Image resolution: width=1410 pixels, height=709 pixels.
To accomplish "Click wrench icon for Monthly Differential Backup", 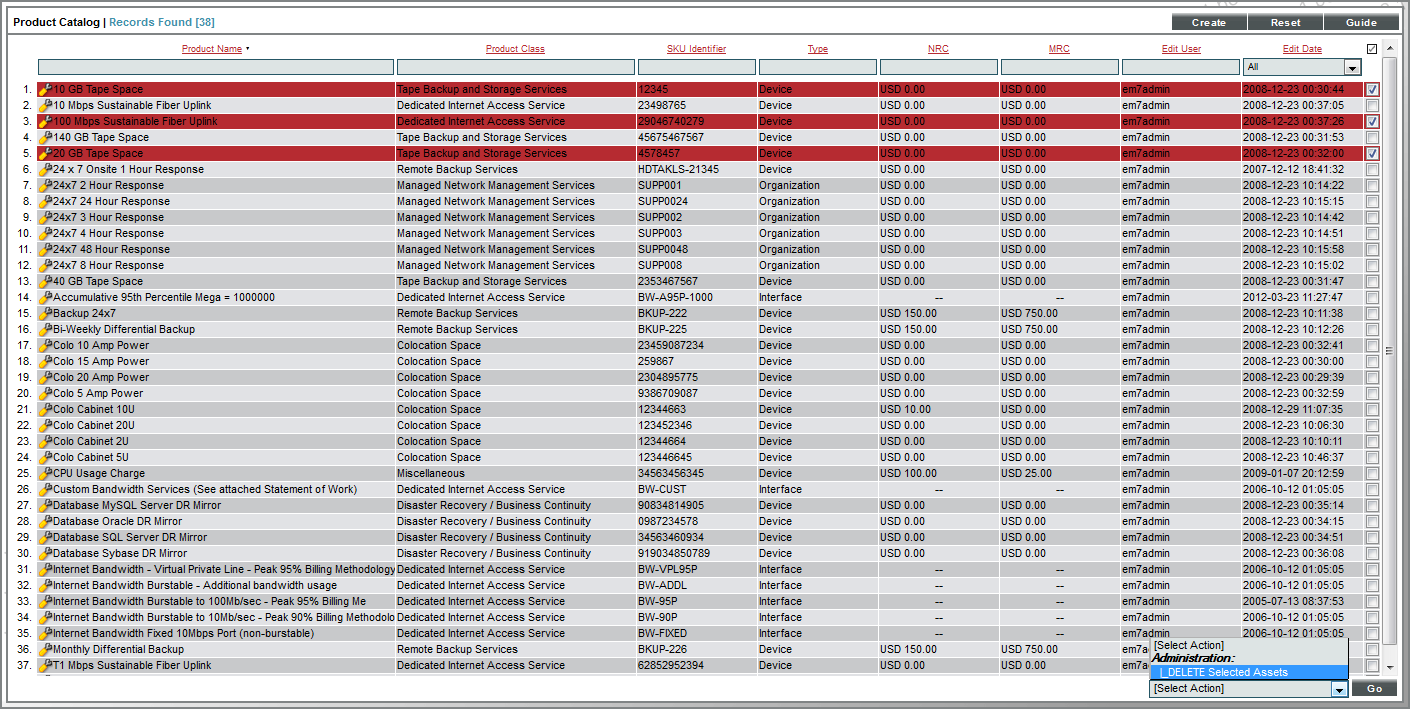I will coord(45,650).
